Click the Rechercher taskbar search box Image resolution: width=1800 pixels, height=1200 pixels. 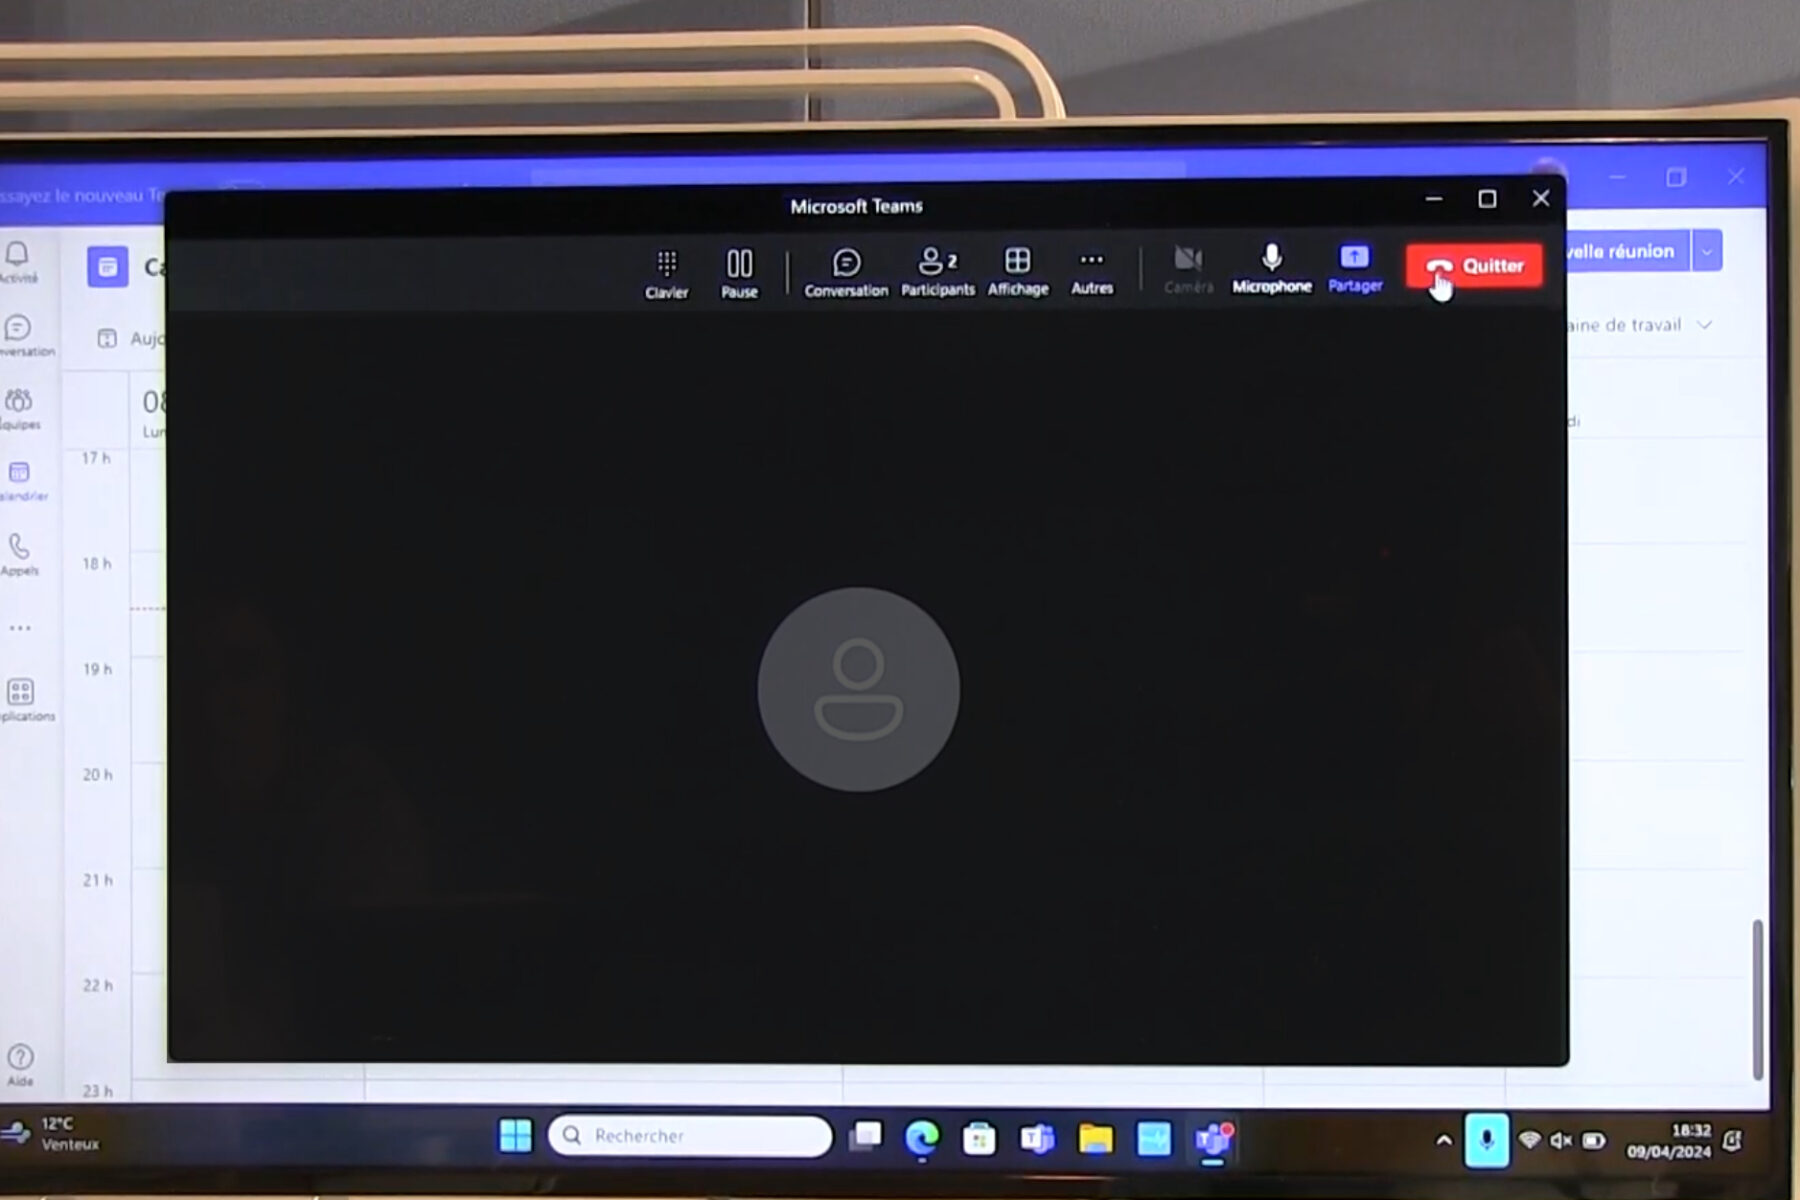[690, 1136]
